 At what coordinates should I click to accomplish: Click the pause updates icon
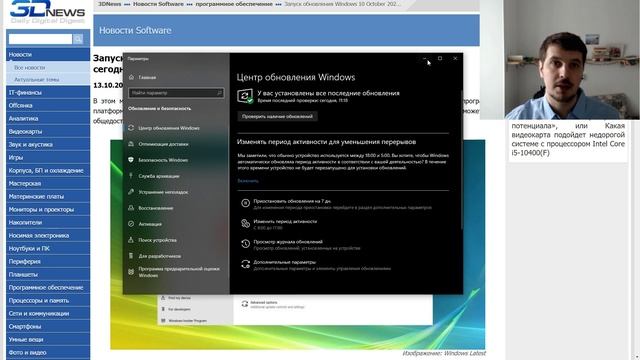pyautogui.click(x=245, y=203)
